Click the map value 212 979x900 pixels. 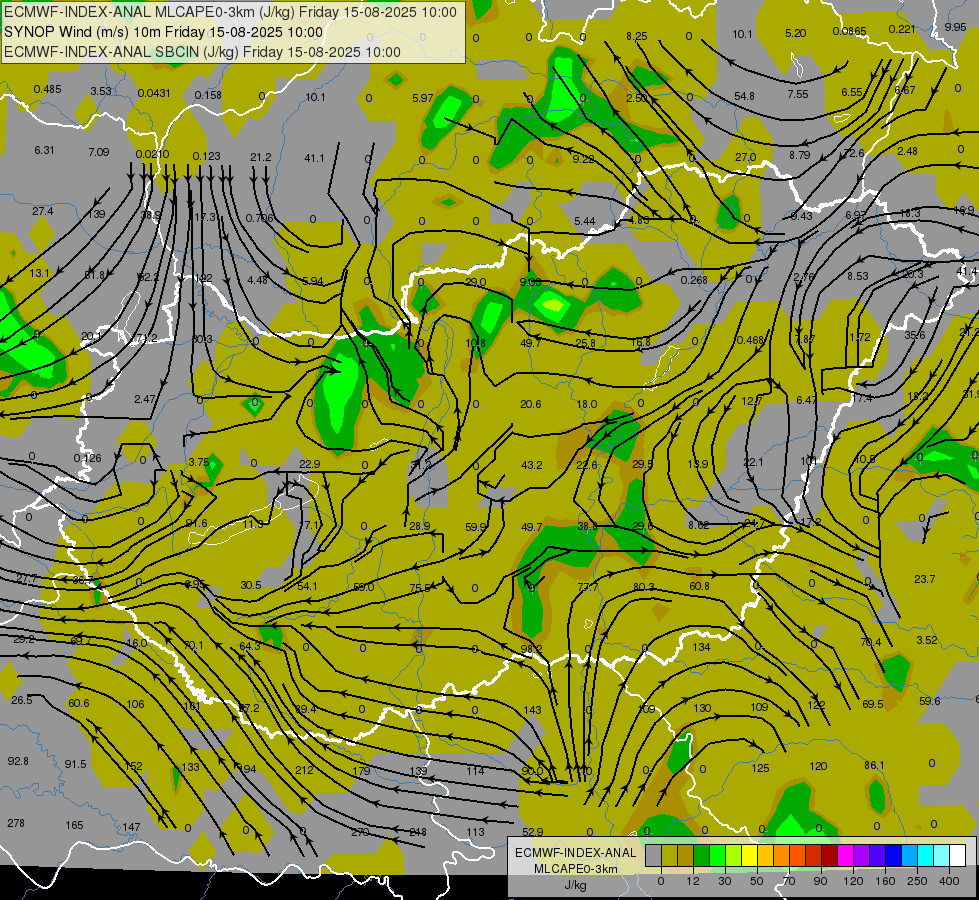point(304,769)
